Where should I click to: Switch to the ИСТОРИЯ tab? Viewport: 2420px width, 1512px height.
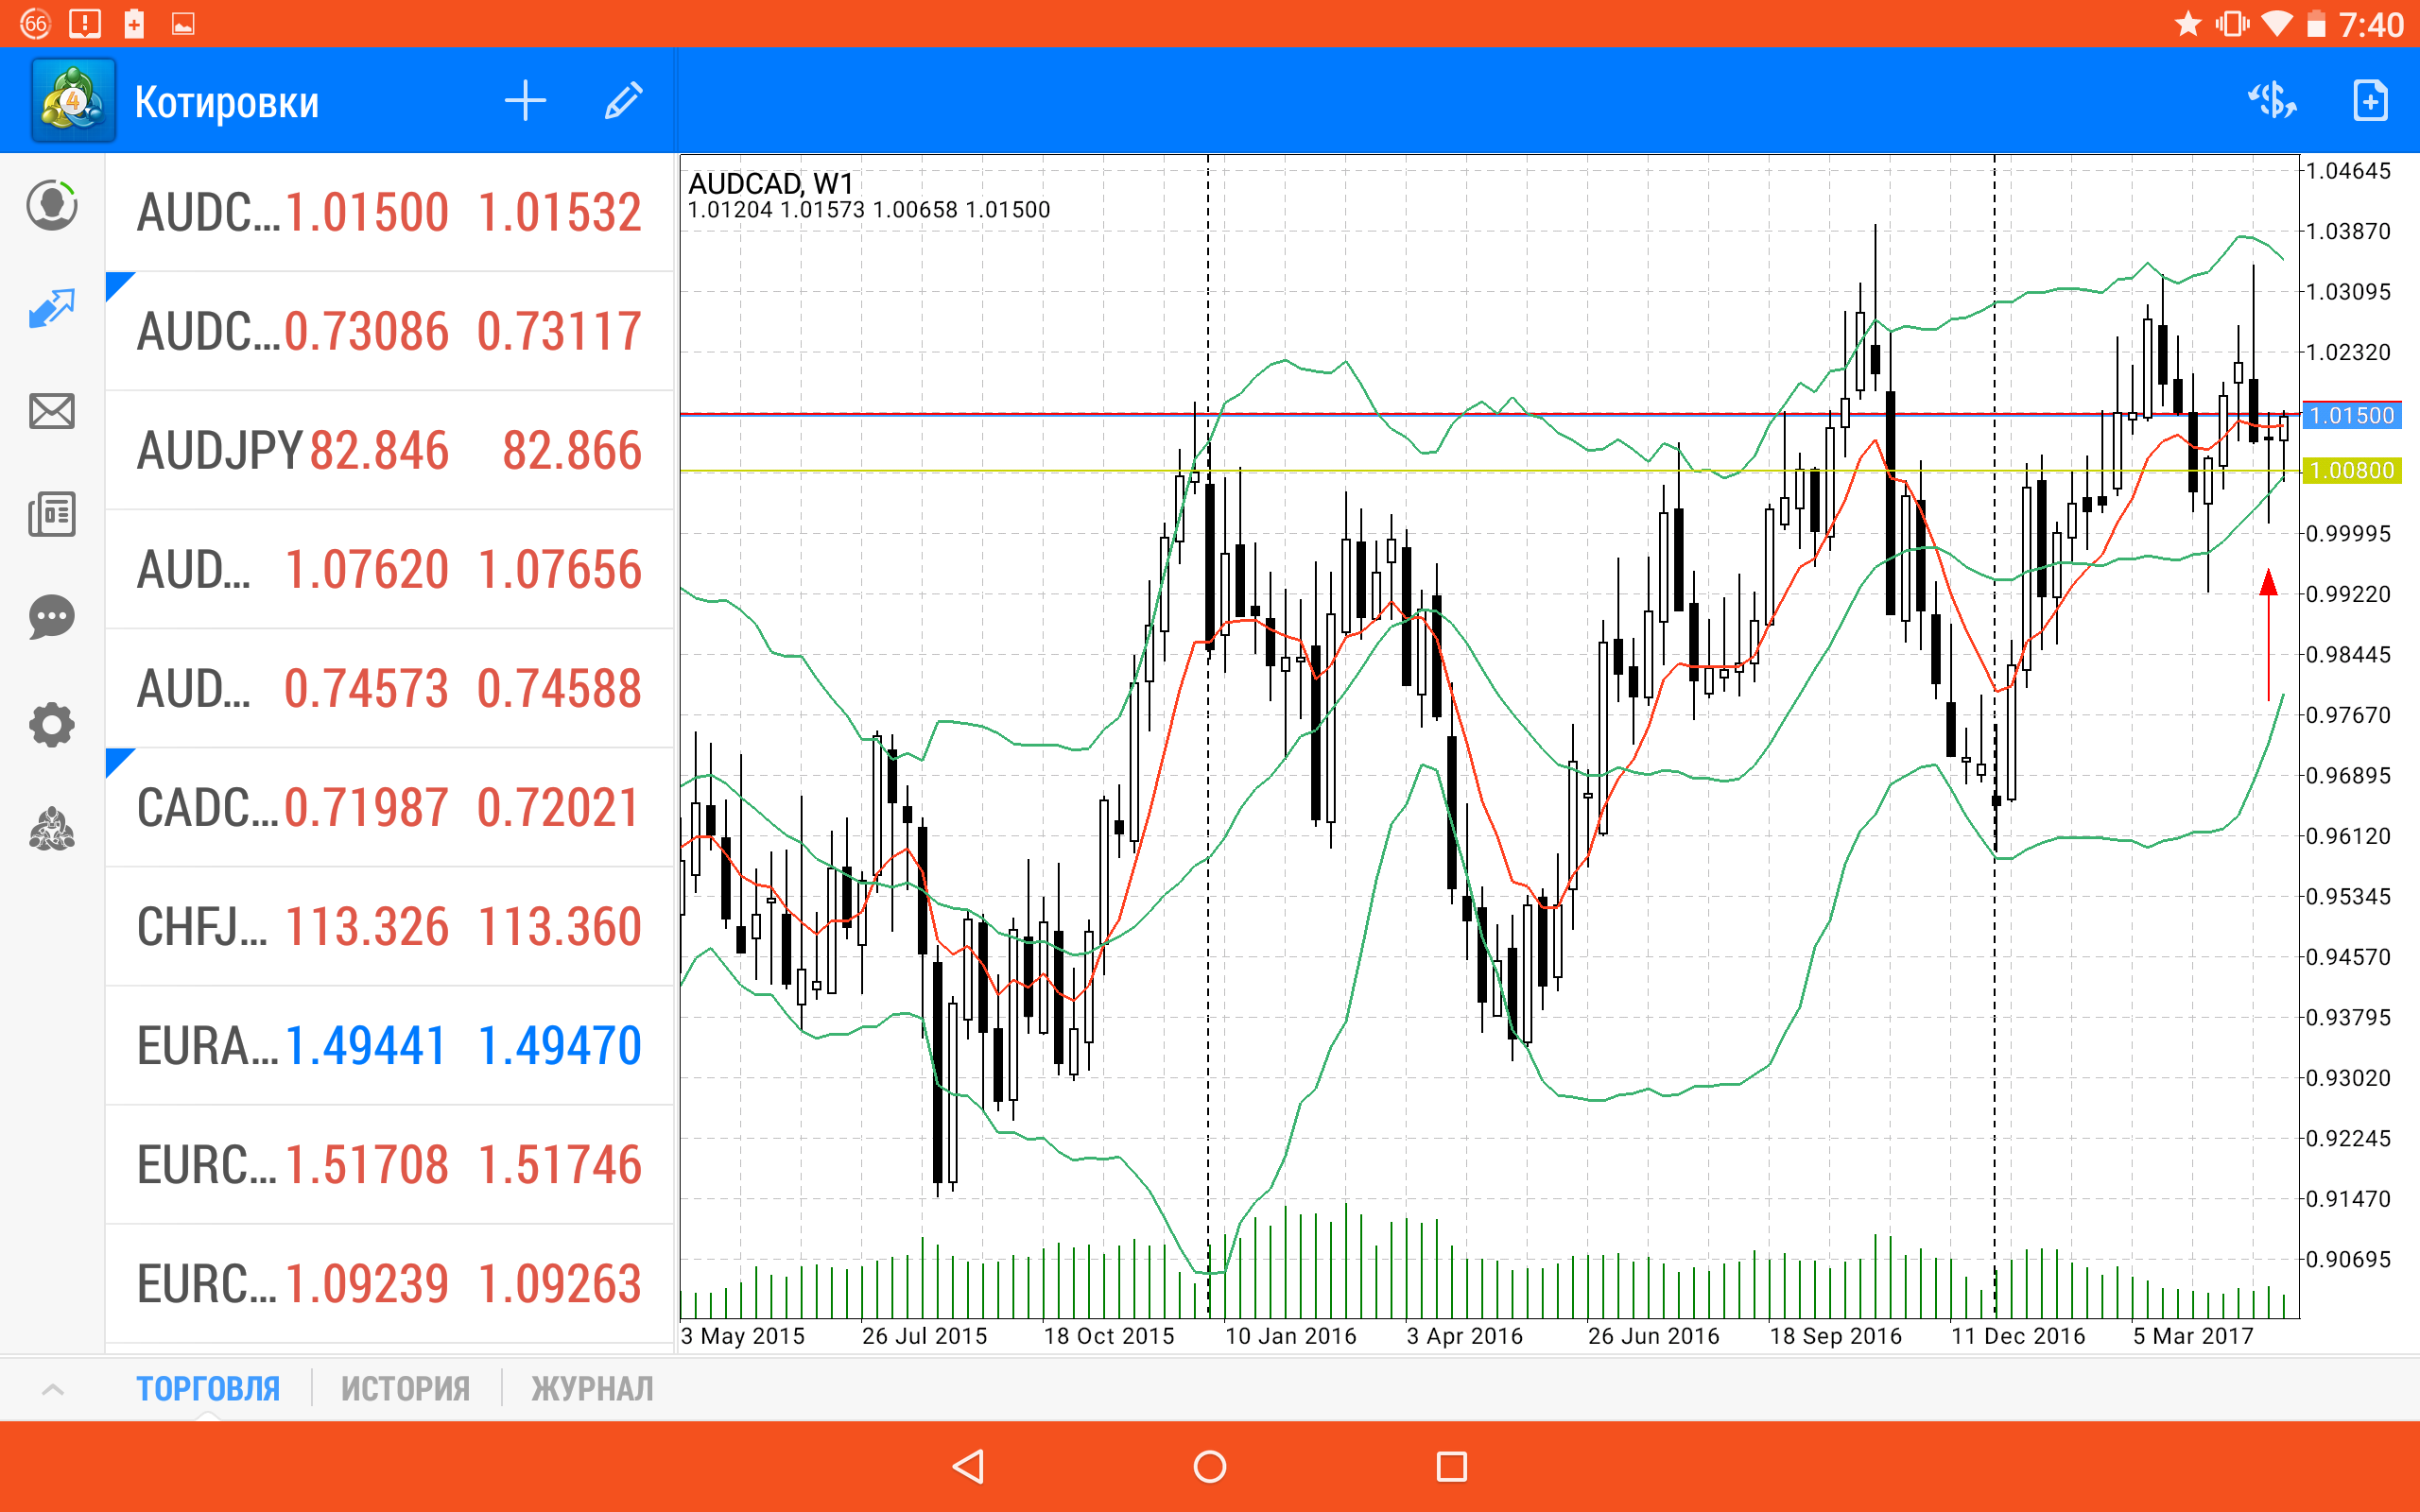pyautogui.click(x=405, y=1389)
